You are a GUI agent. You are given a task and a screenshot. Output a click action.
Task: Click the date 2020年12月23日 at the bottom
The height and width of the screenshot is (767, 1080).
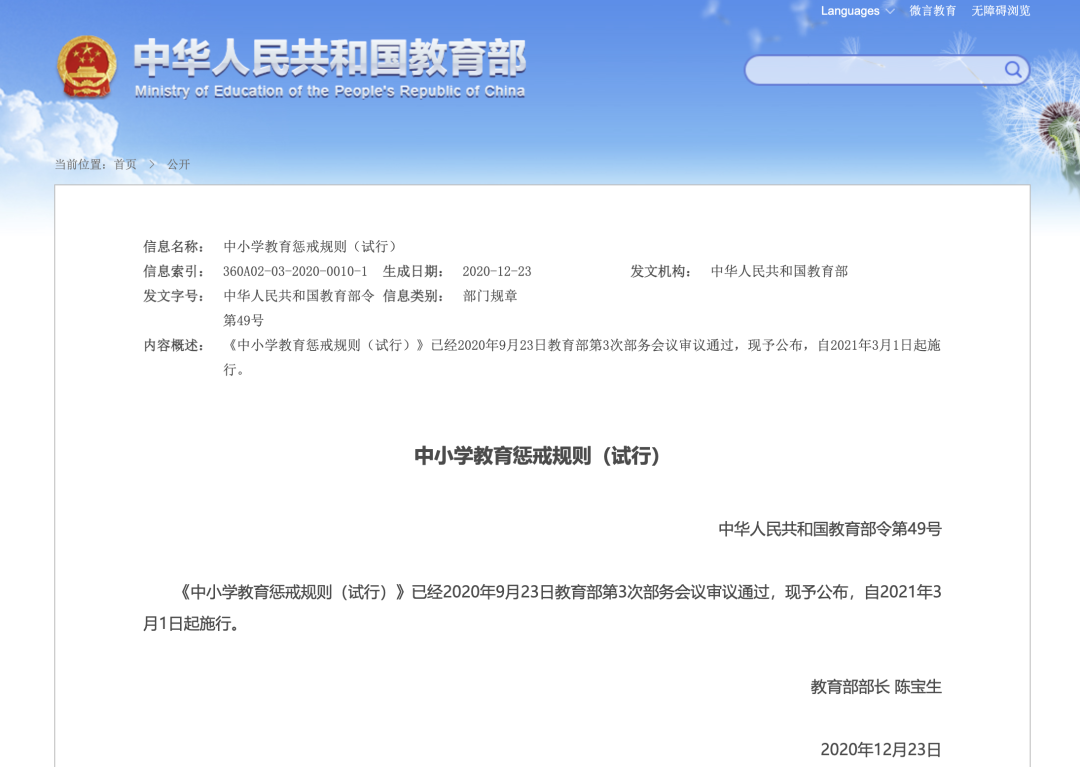(880, 749)
